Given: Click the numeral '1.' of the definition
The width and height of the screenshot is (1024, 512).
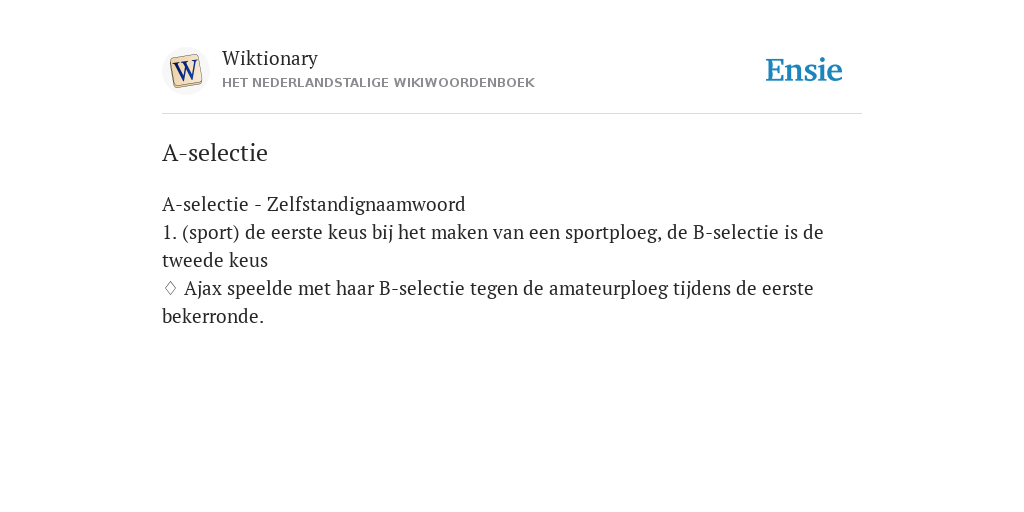Looking at the screenshot, I should pos(169,232).
